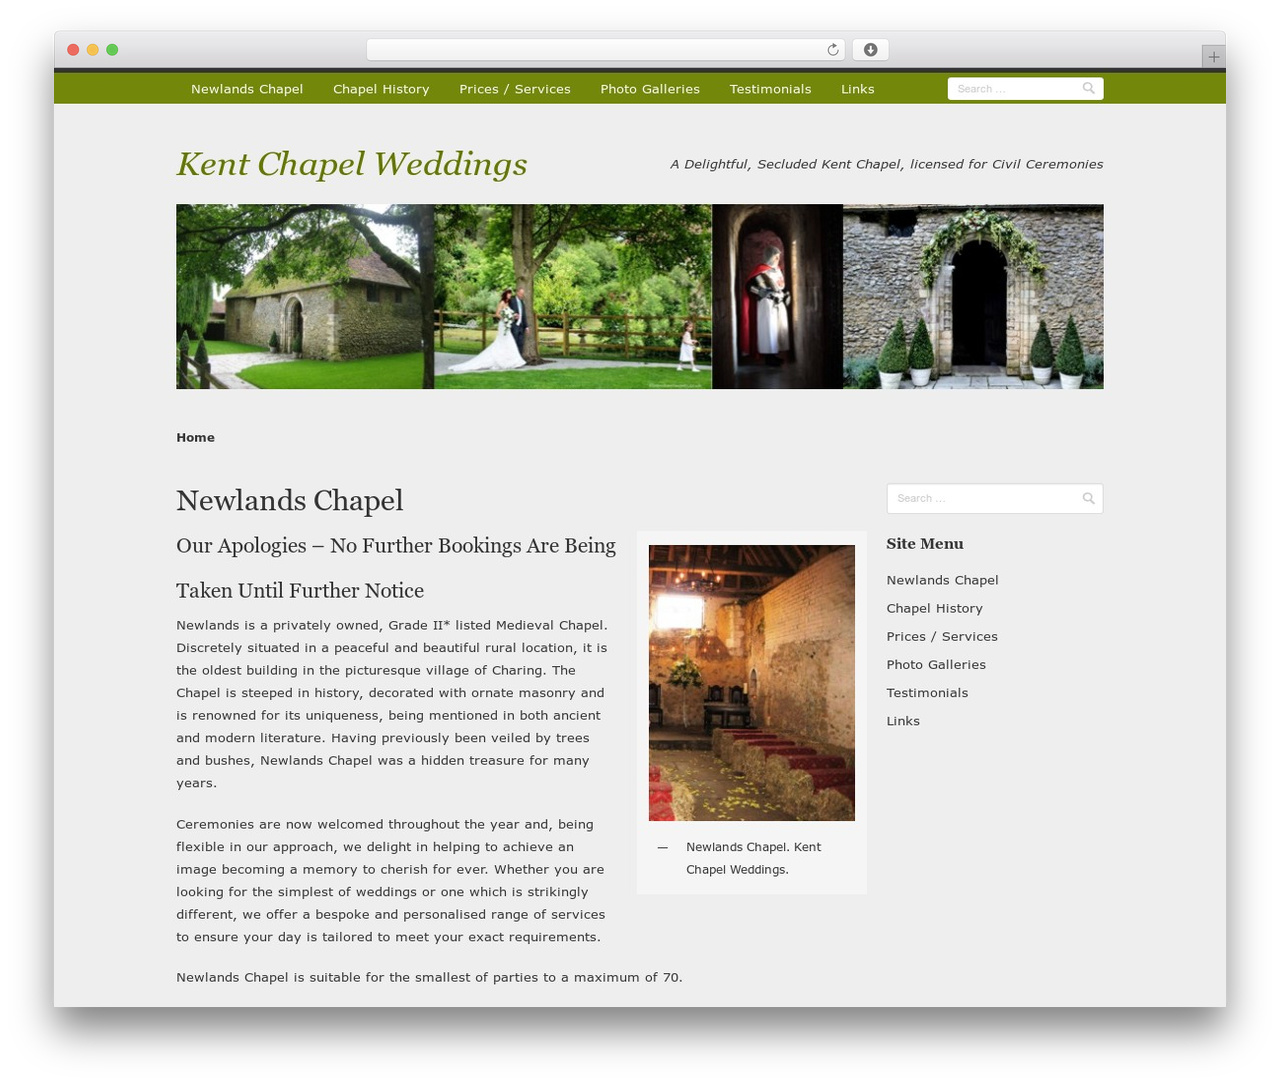
Task: Click the magnifier icon in top navigation search
Action: [1089, 89]
